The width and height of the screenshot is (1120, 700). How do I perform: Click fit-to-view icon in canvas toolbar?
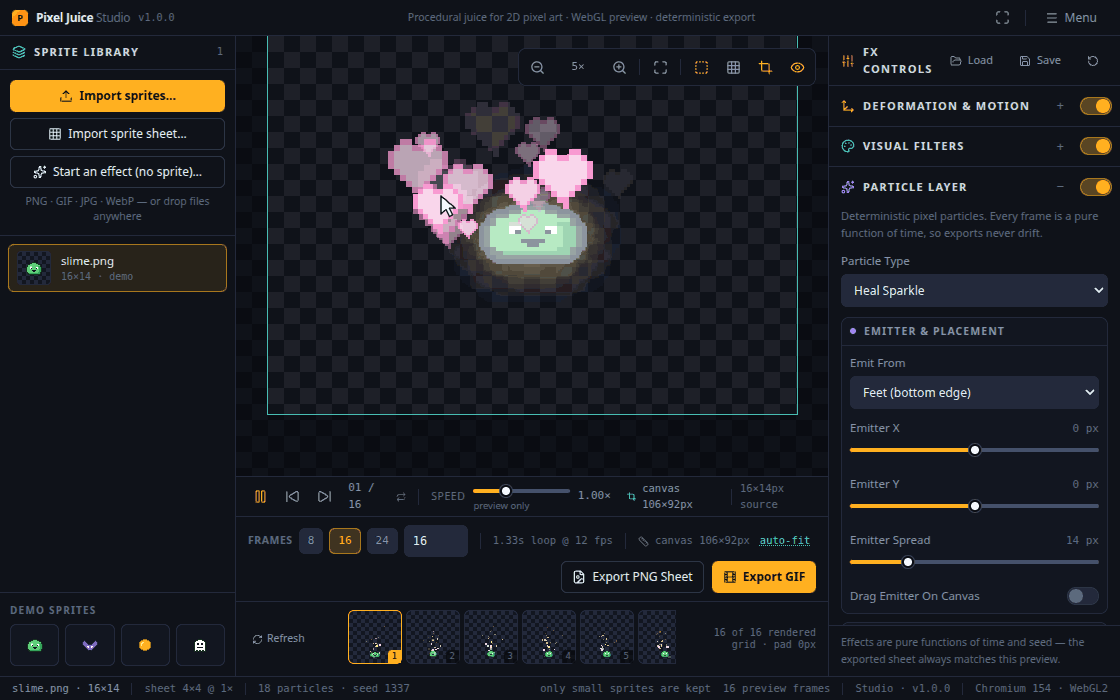pos(661,67)
